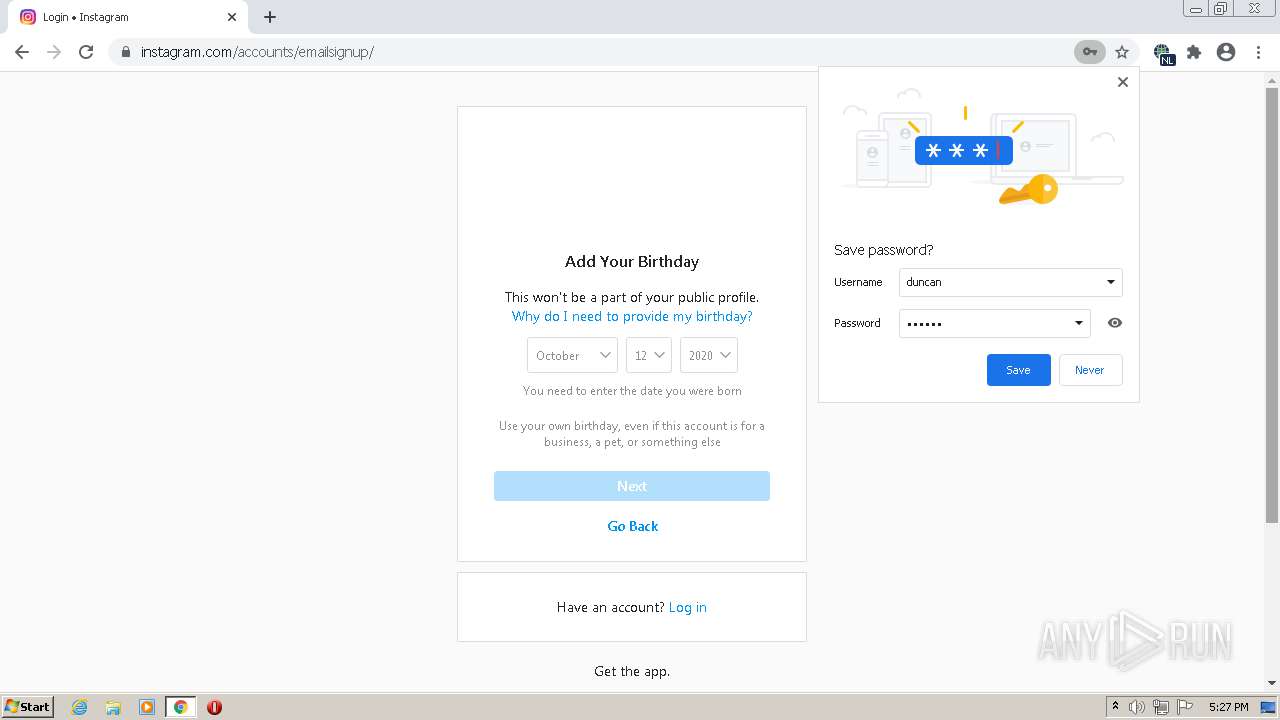Open the Chrome profile avatar icon
Screen dimensions: 1280x720
click(1226, 52)
